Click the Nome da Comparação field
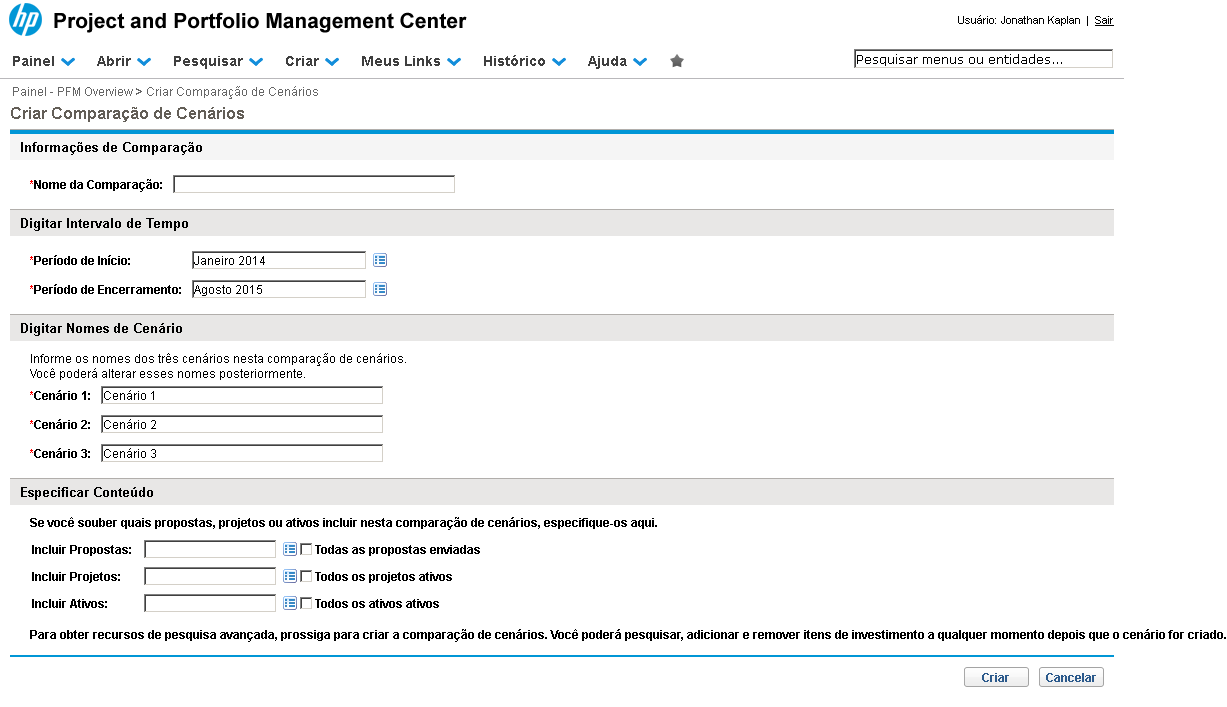Viewport: 1227px width, 707px height. click(314, 185)
